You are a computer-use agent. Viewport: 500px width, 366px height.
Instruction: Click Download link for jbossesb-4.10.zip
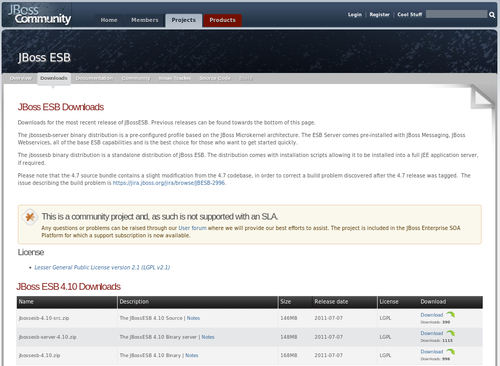[x=432, y=352]
